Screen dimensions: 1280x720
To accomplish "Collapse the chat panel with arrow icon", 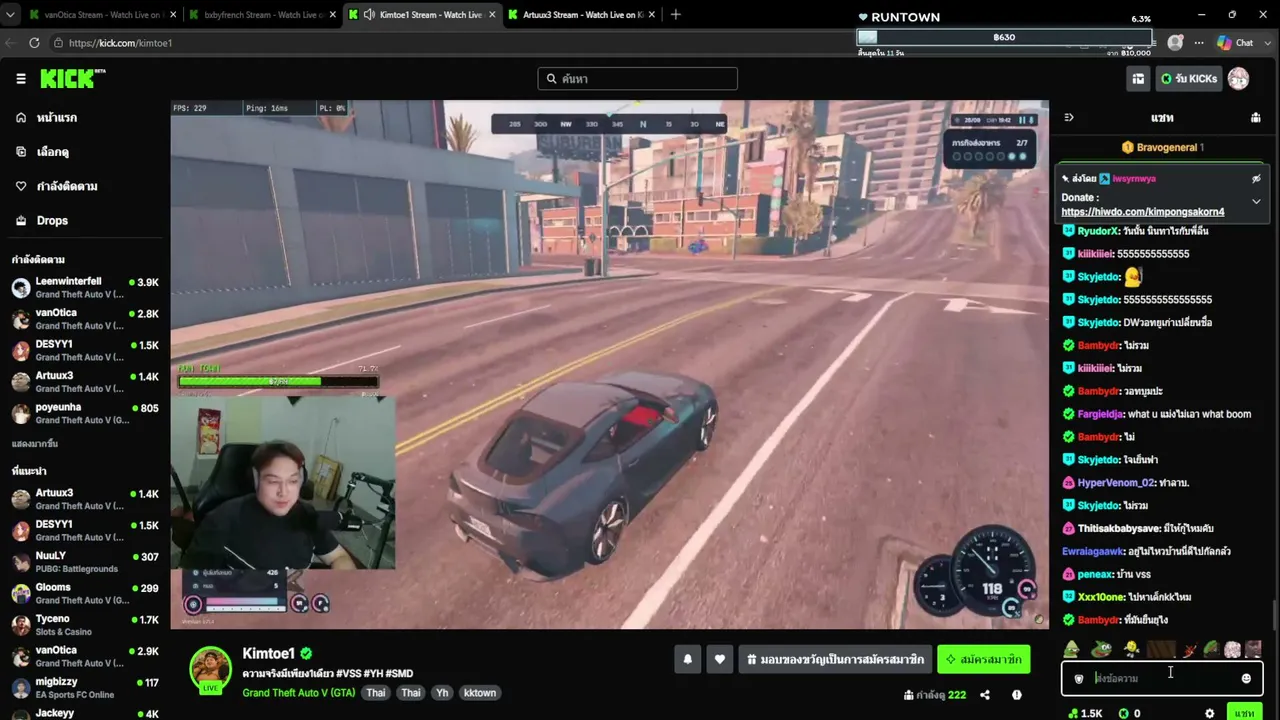I will [1068, 118].
